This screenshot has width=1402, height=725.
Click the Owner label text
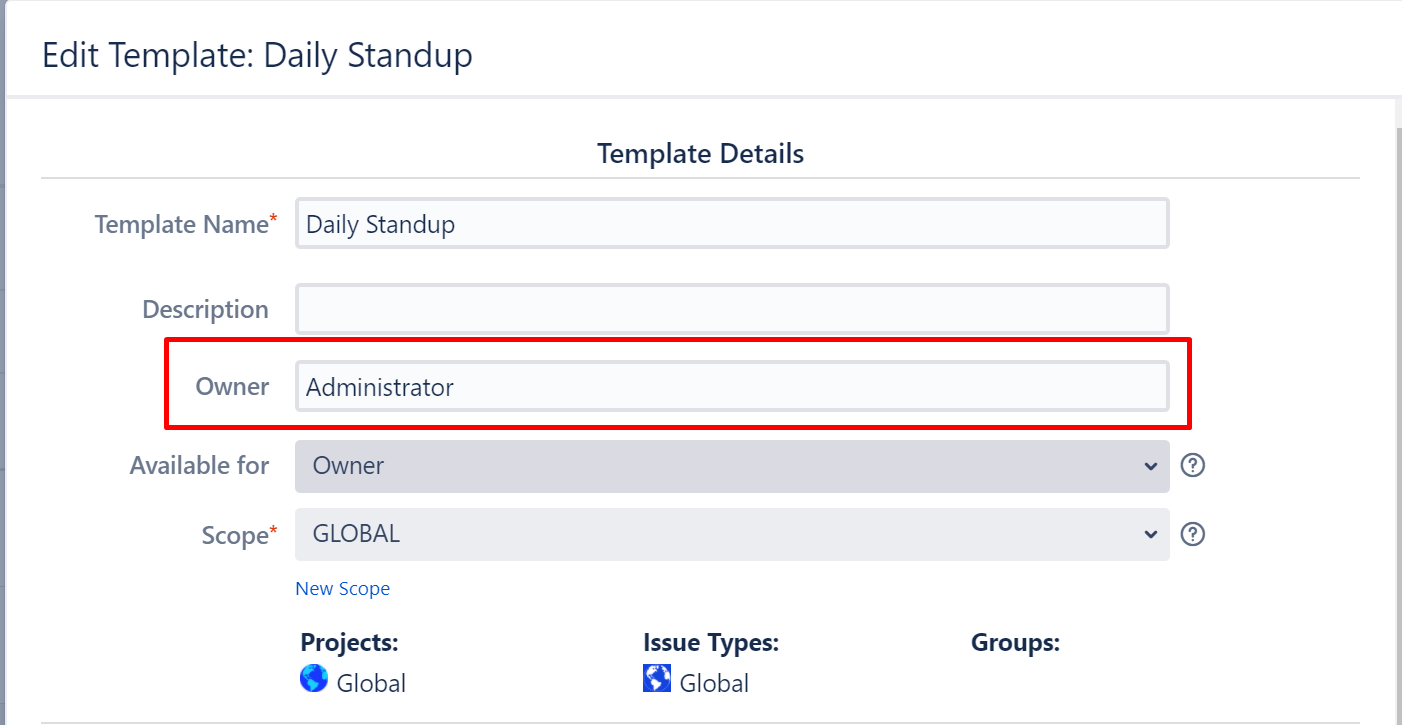point(232,387)
